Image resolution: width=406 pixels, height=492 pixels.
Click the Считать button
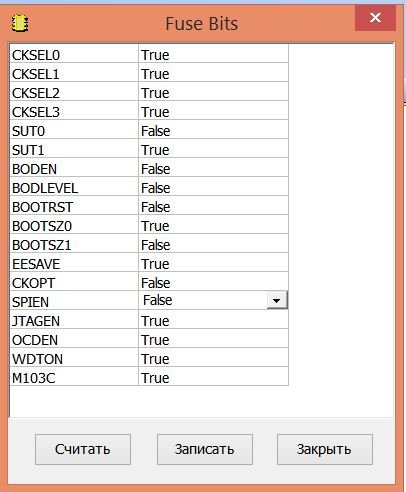83,449
